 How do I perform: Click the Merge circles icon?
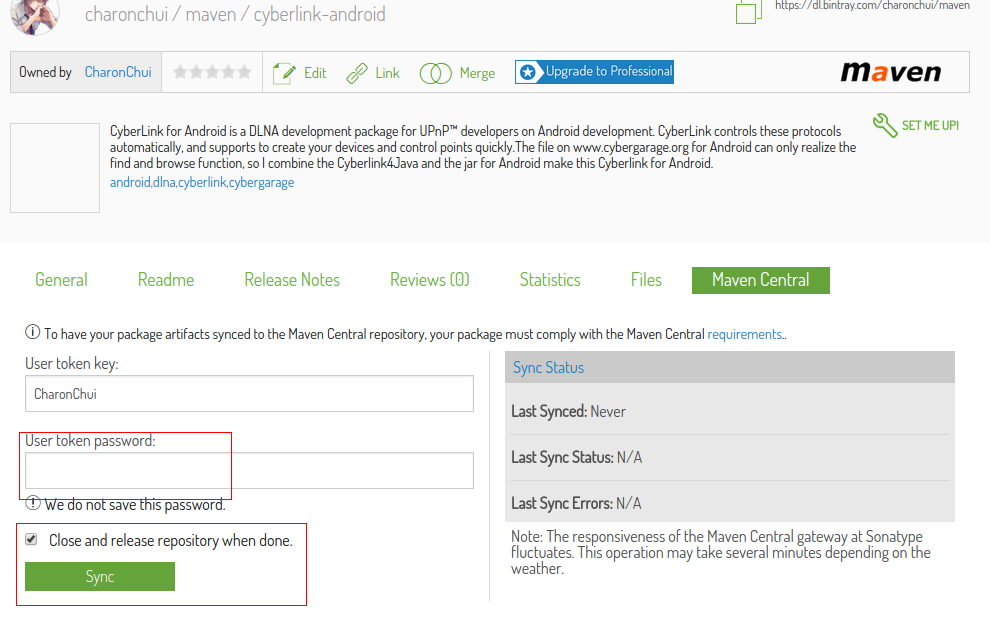point(436,73)
